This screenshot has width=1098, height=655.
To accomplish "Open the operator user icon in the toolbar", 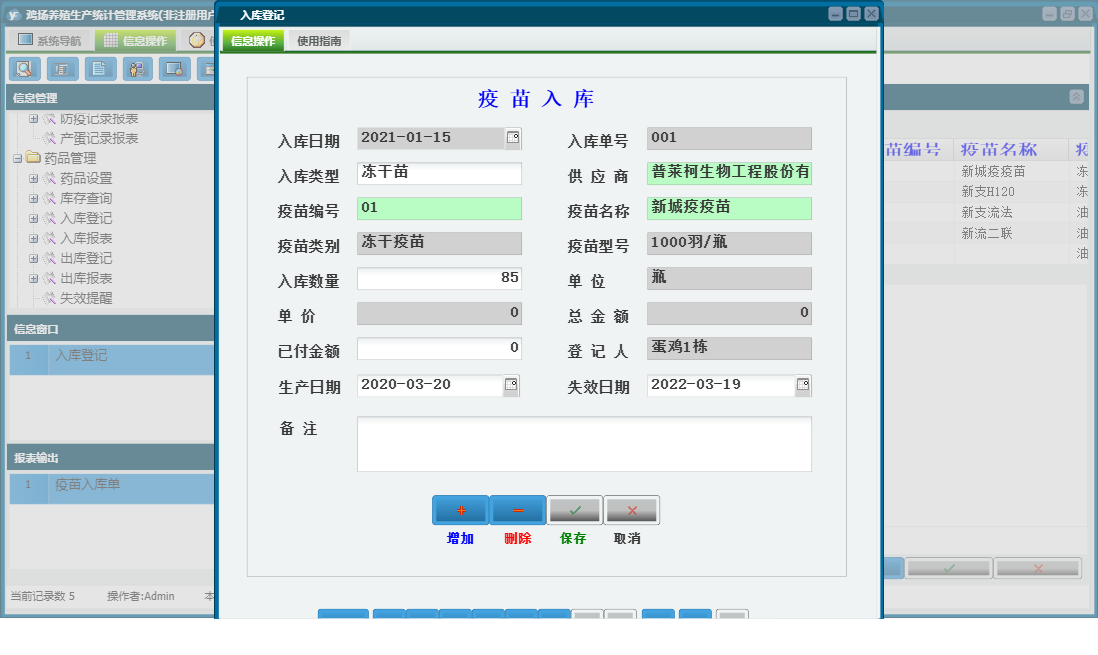I will click(x=137, y=69).
